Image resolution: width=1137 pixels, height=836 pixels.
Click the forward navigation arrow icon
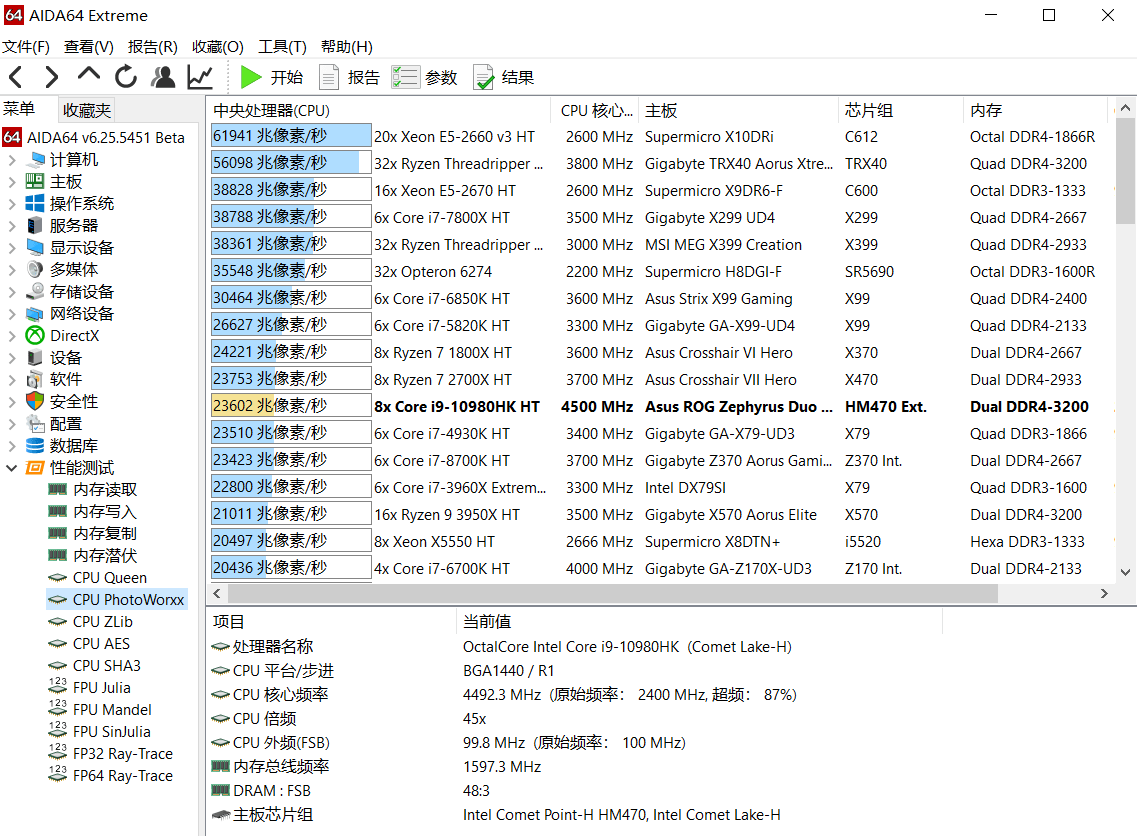tap(52, 77)
